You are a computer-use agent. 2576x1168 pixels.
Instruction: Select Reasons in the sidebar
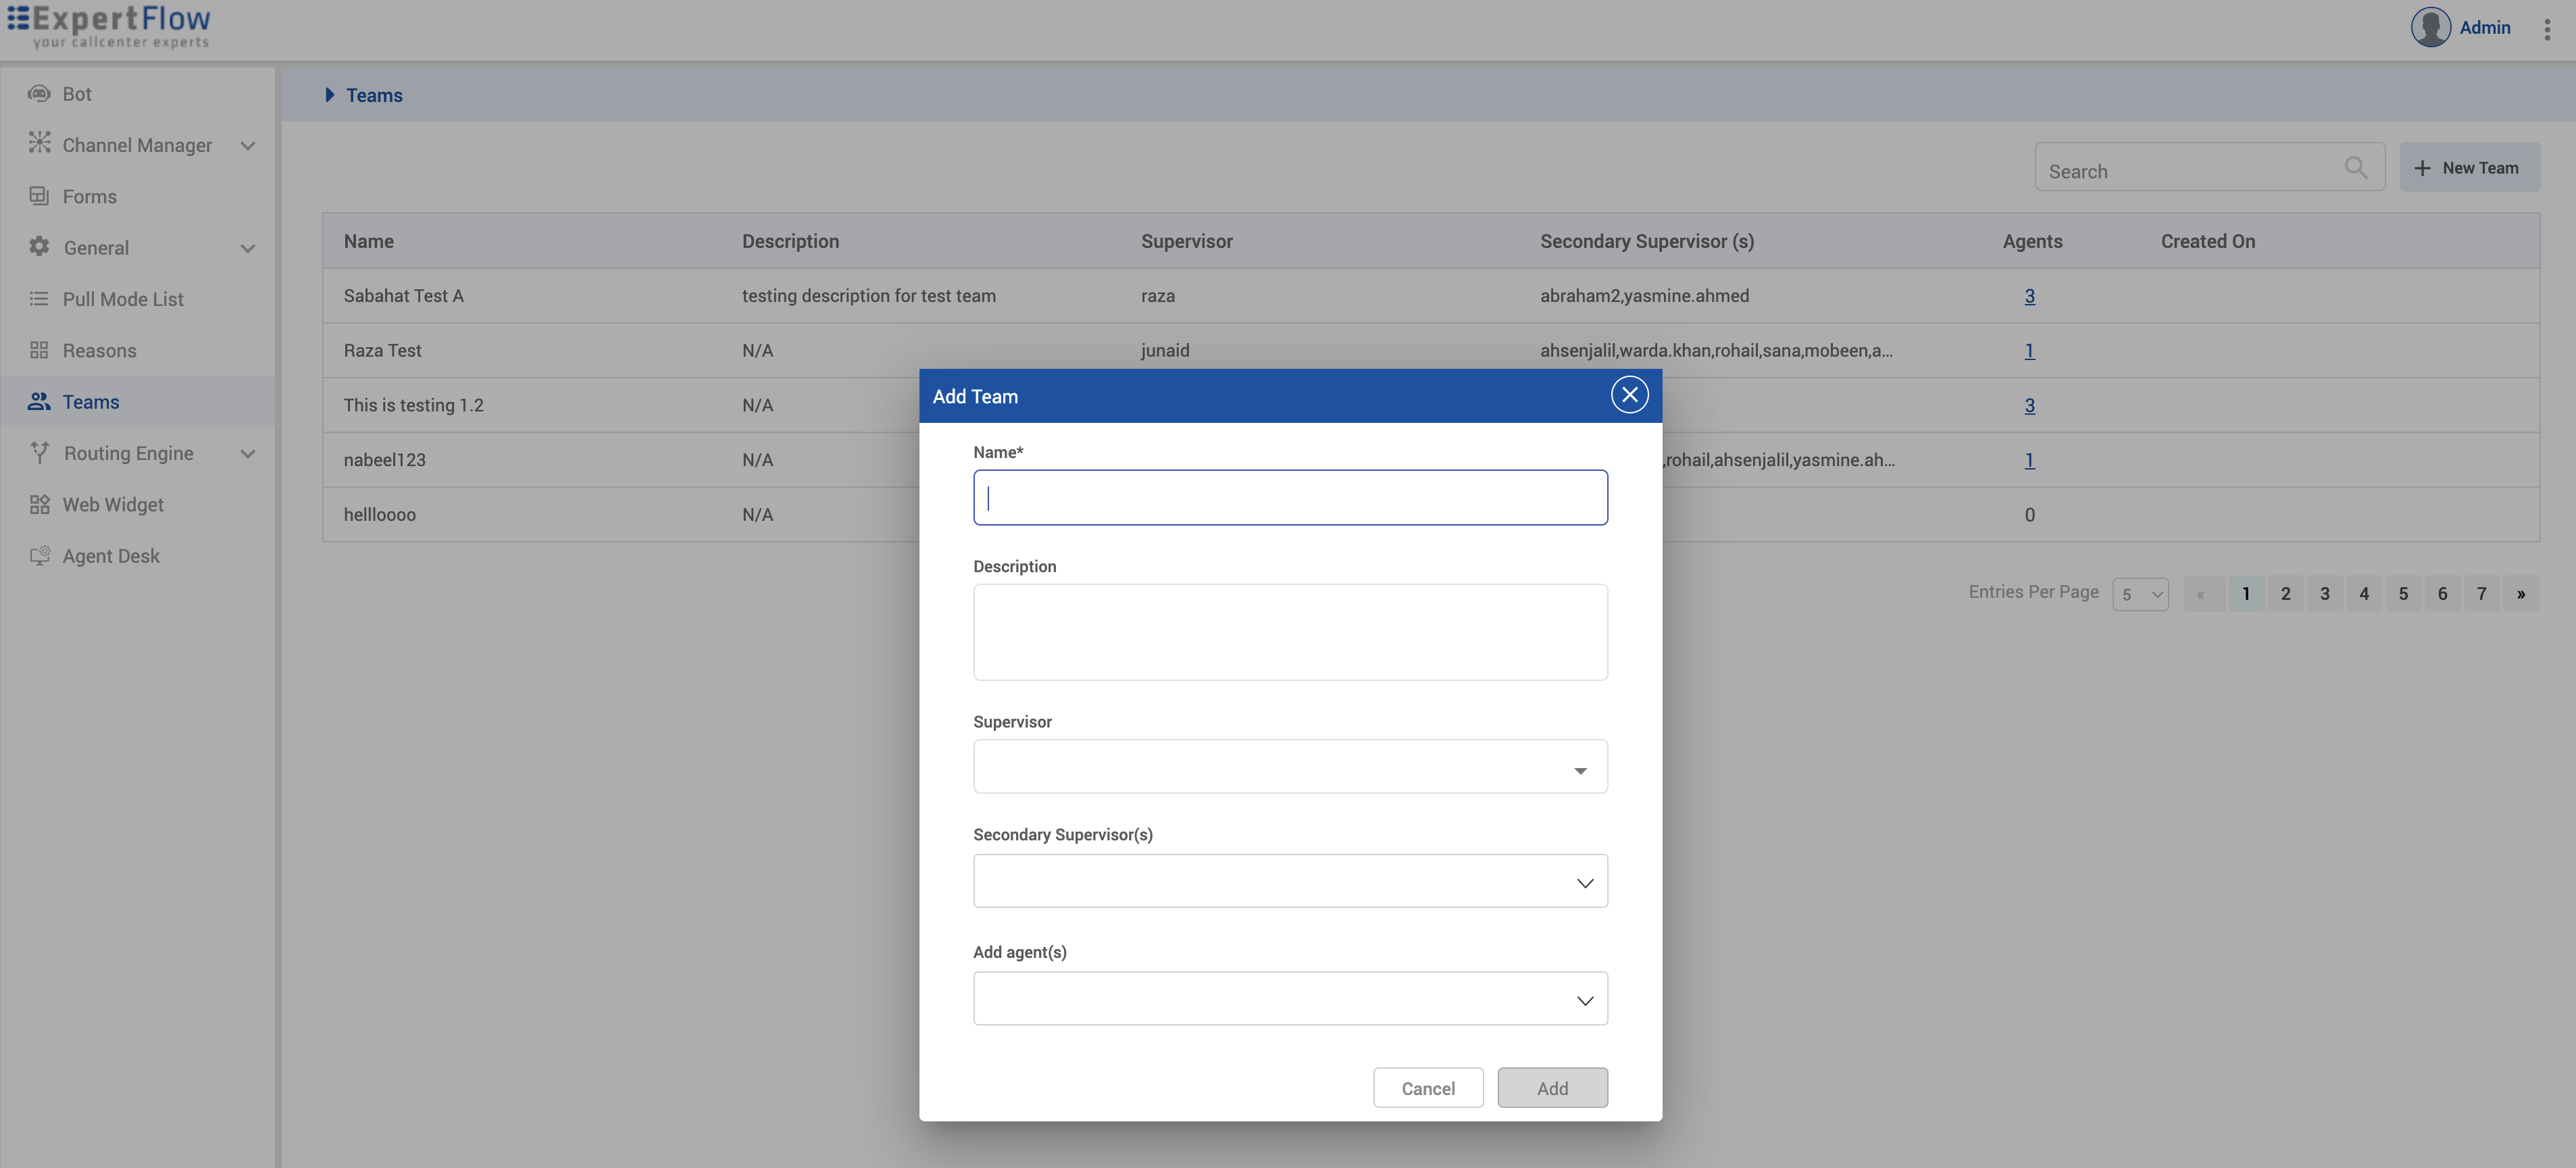coord(99,350)
